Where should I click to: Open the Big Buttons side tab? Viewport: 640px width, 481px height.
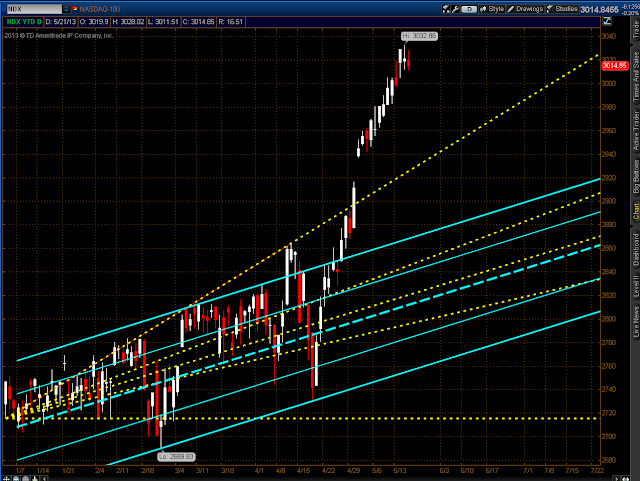(x=636, y=176)
